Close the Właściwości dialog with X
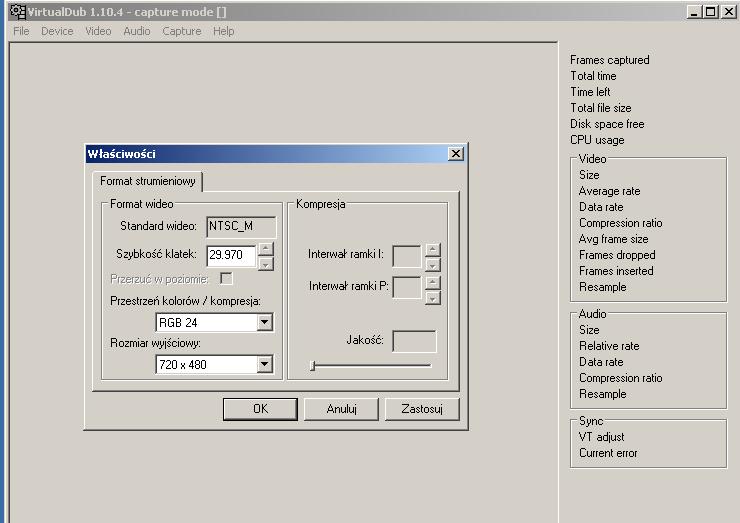This screenshot has height=523, width=740. [456, 154]
